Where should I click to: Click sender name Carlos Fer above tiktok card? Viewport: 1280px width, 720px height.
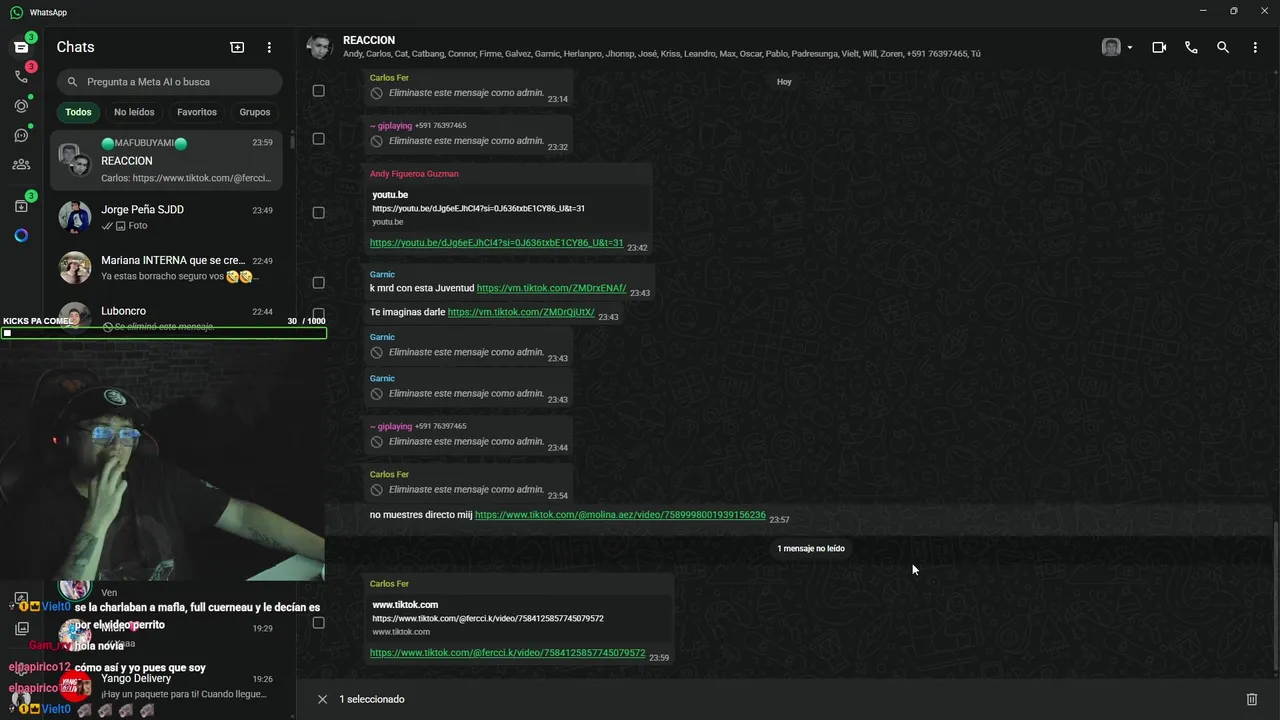(389, 584)
